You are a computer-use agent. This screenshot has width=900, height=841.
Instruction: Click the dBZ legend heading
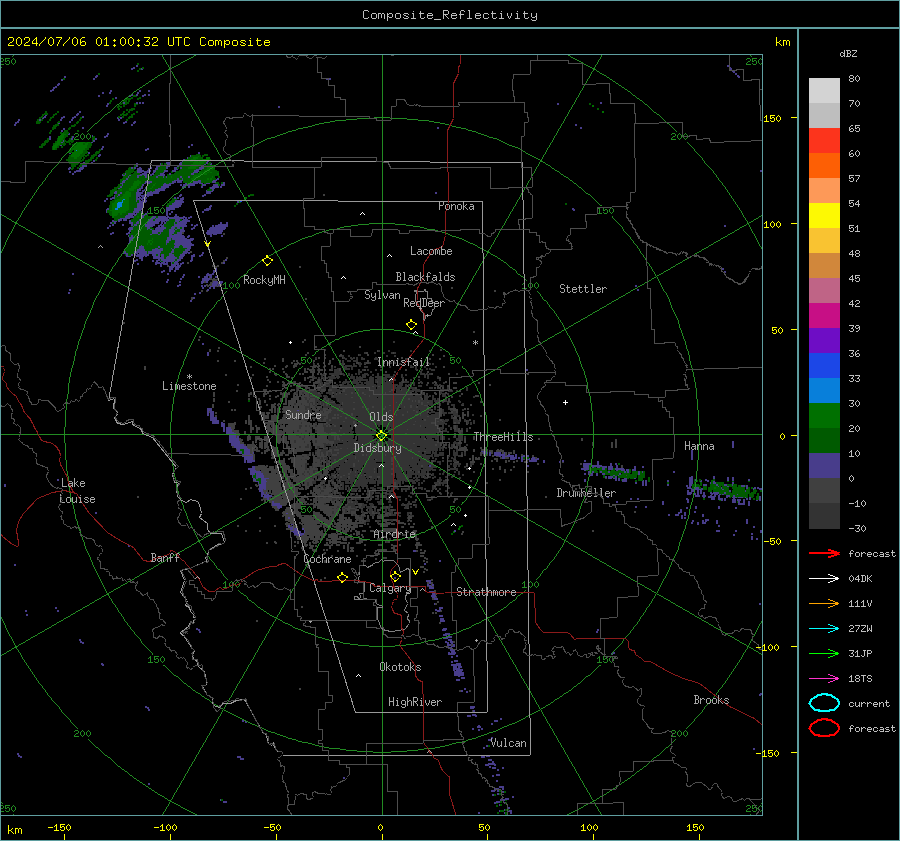(848, 53)
